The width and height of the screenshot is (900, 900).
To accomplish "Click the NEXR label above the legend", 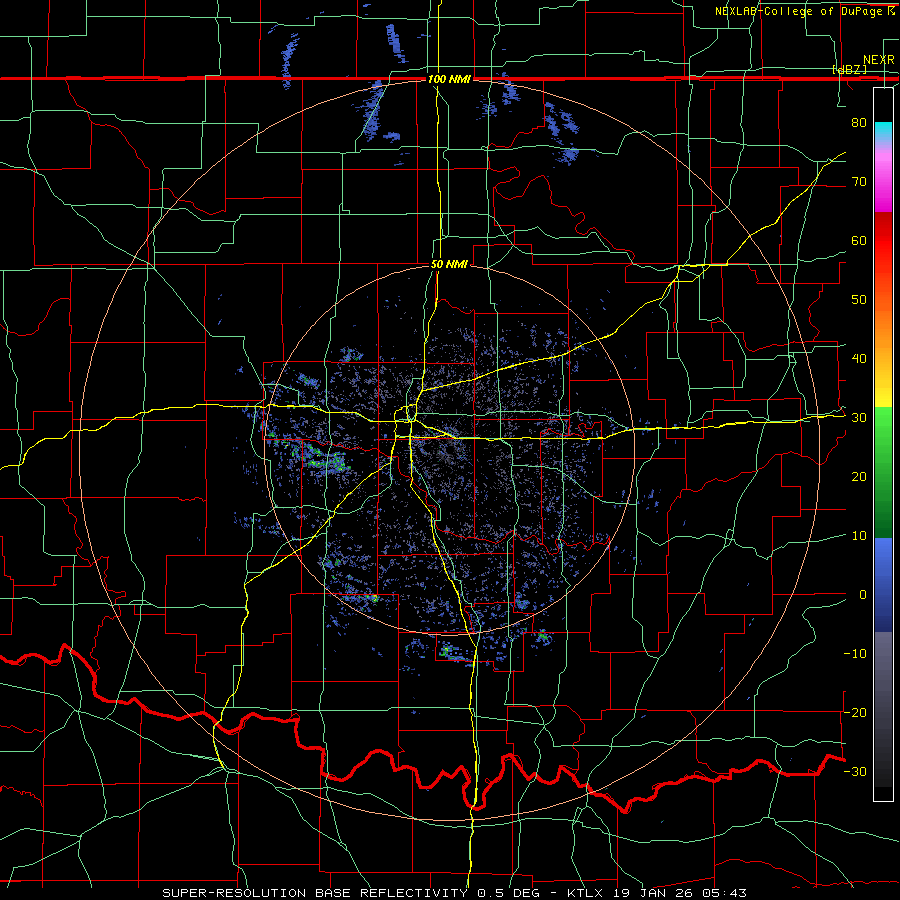I will (x=878, y=60).
